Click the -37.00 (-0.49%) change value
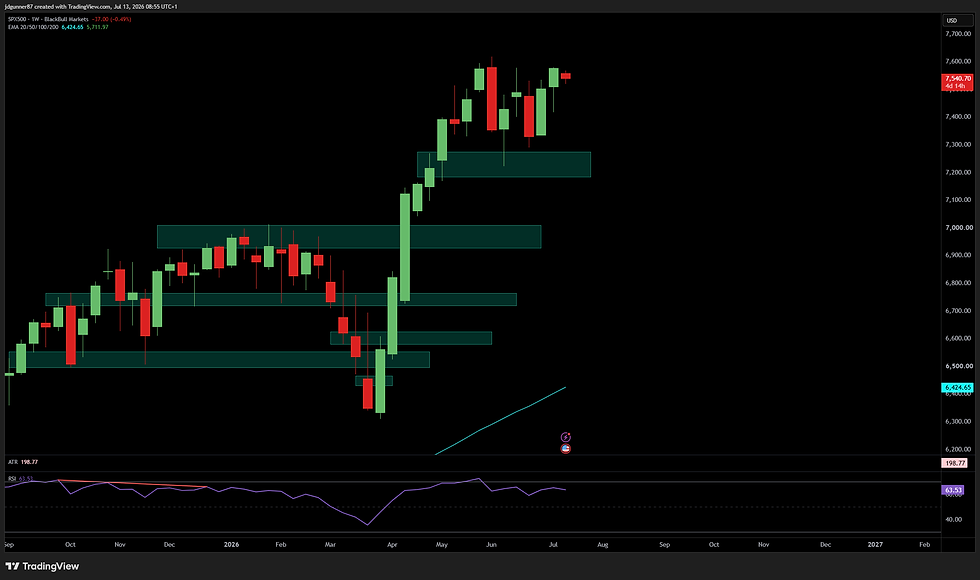The height and width of the screenshot is (580, 980). [x=111, y=19]
